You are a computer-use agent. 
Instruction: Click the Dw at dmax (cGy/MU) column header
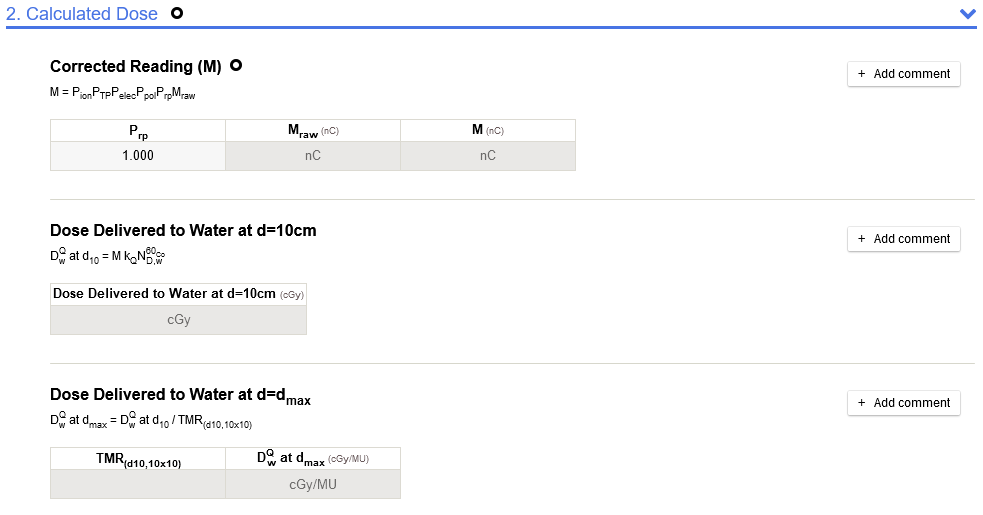click(313, 458)
